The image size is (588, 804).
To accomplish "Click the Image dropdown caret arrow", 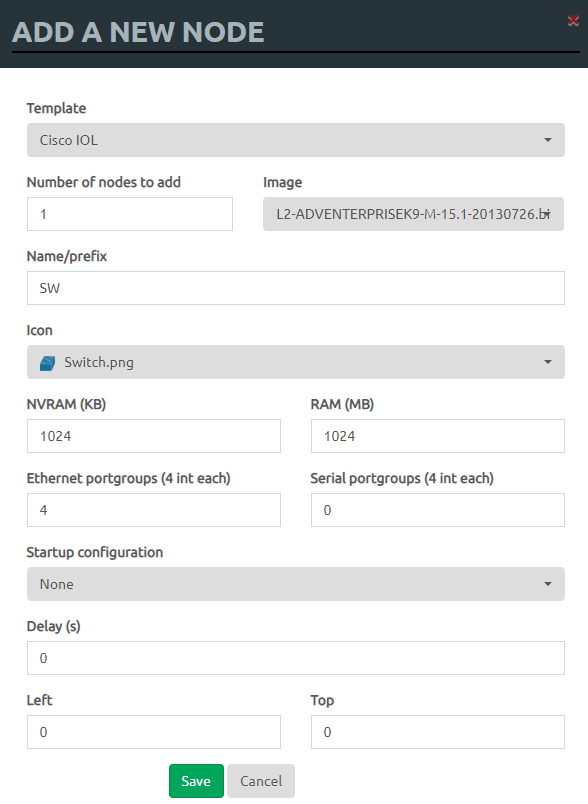I will coord(548,213).
